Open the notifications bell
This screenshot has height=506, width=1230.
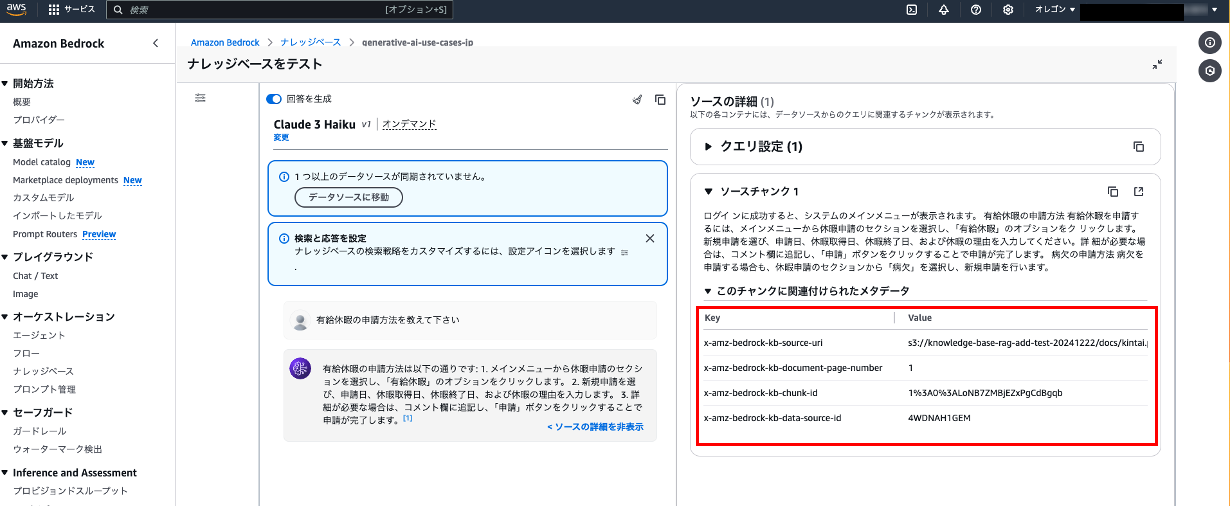tap(944, 9)
